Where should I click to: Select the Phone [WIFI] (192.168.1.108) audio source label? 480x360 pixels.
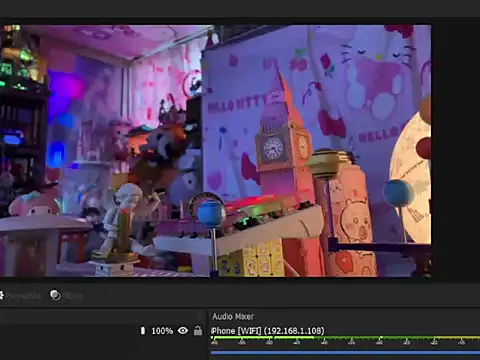coord(268,331)
